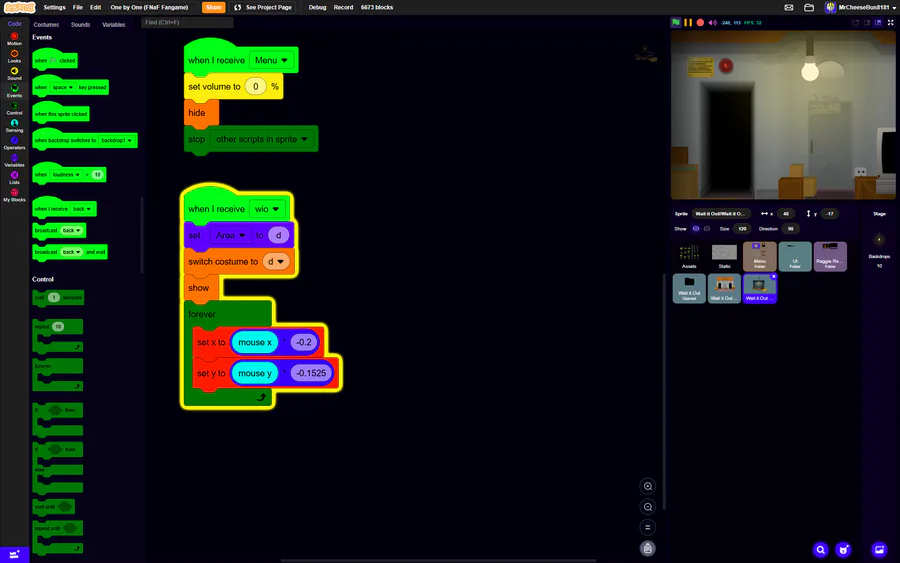Image resolution: width=900 pixels, height=563 pixels.
Task: Click the add extension button at bottom-left
Action: point(14,554)
